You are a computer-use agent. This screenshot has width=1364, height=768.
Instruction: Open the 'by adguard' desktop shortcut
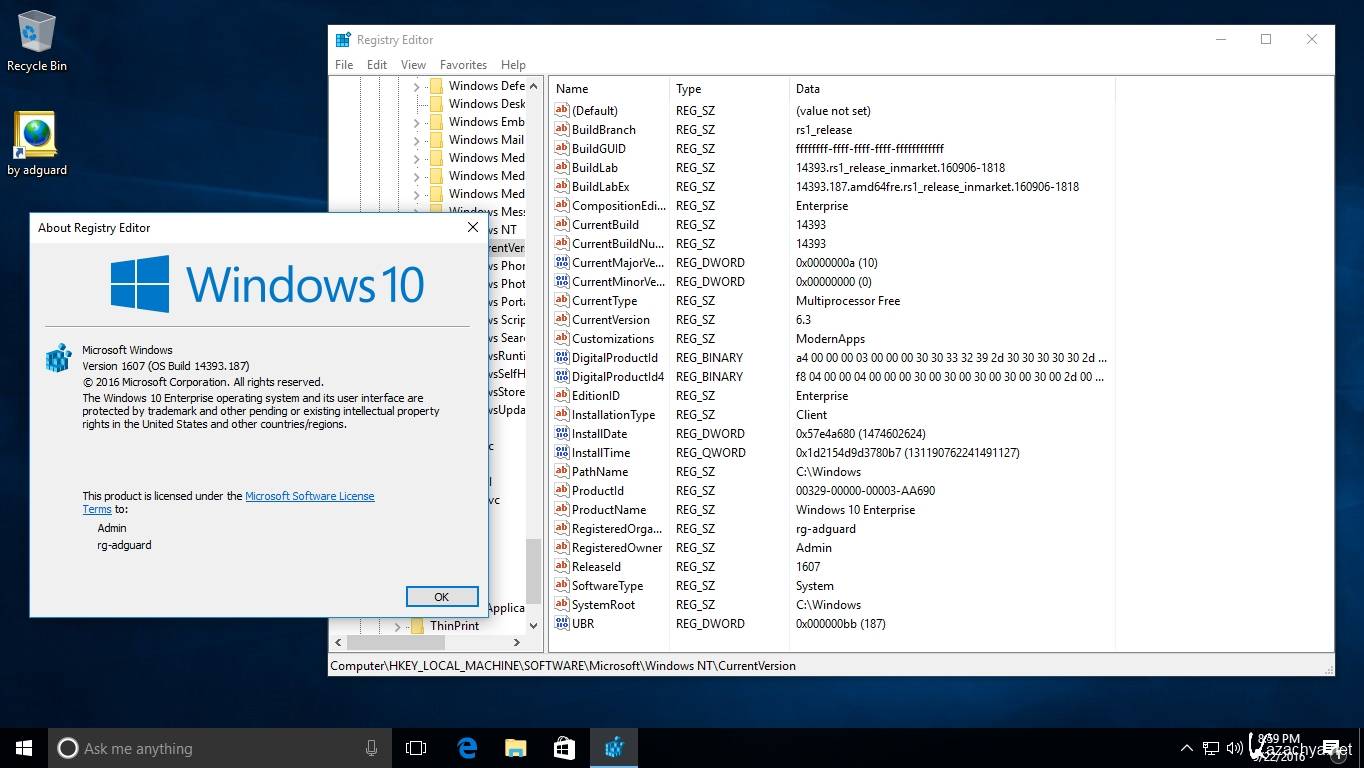[x=36, y=144]
